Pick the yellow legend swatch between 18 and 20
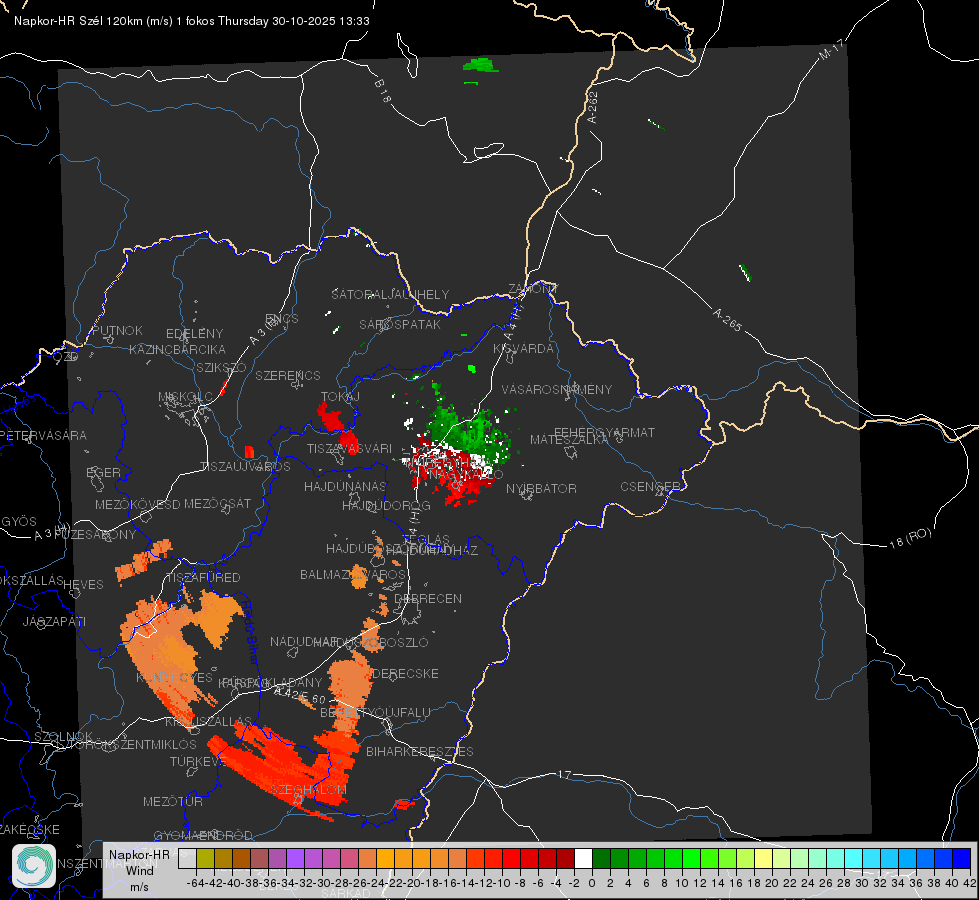The width and height of the screenshot is (979, 900). coord(763,858)
